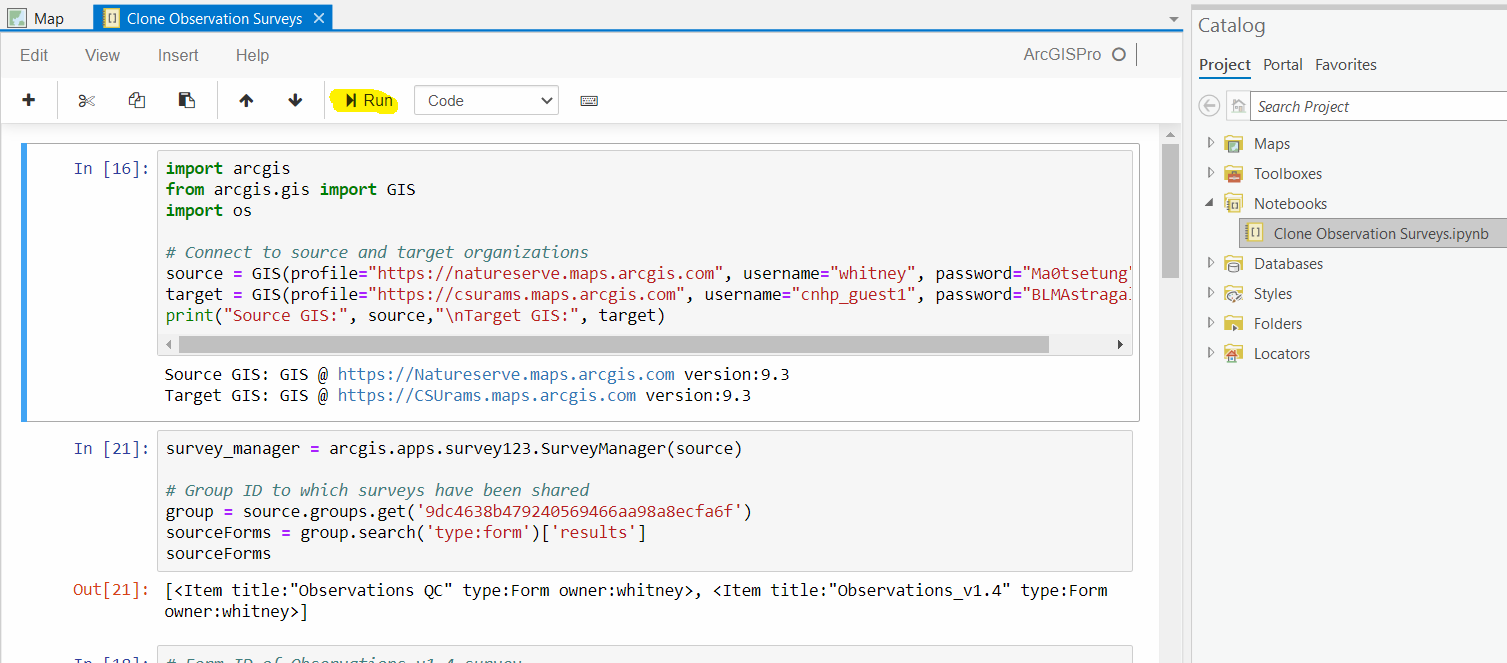Switch to the Project tab in Catalog
This screenshot has width=1507, height=663.
(1225, 64)
